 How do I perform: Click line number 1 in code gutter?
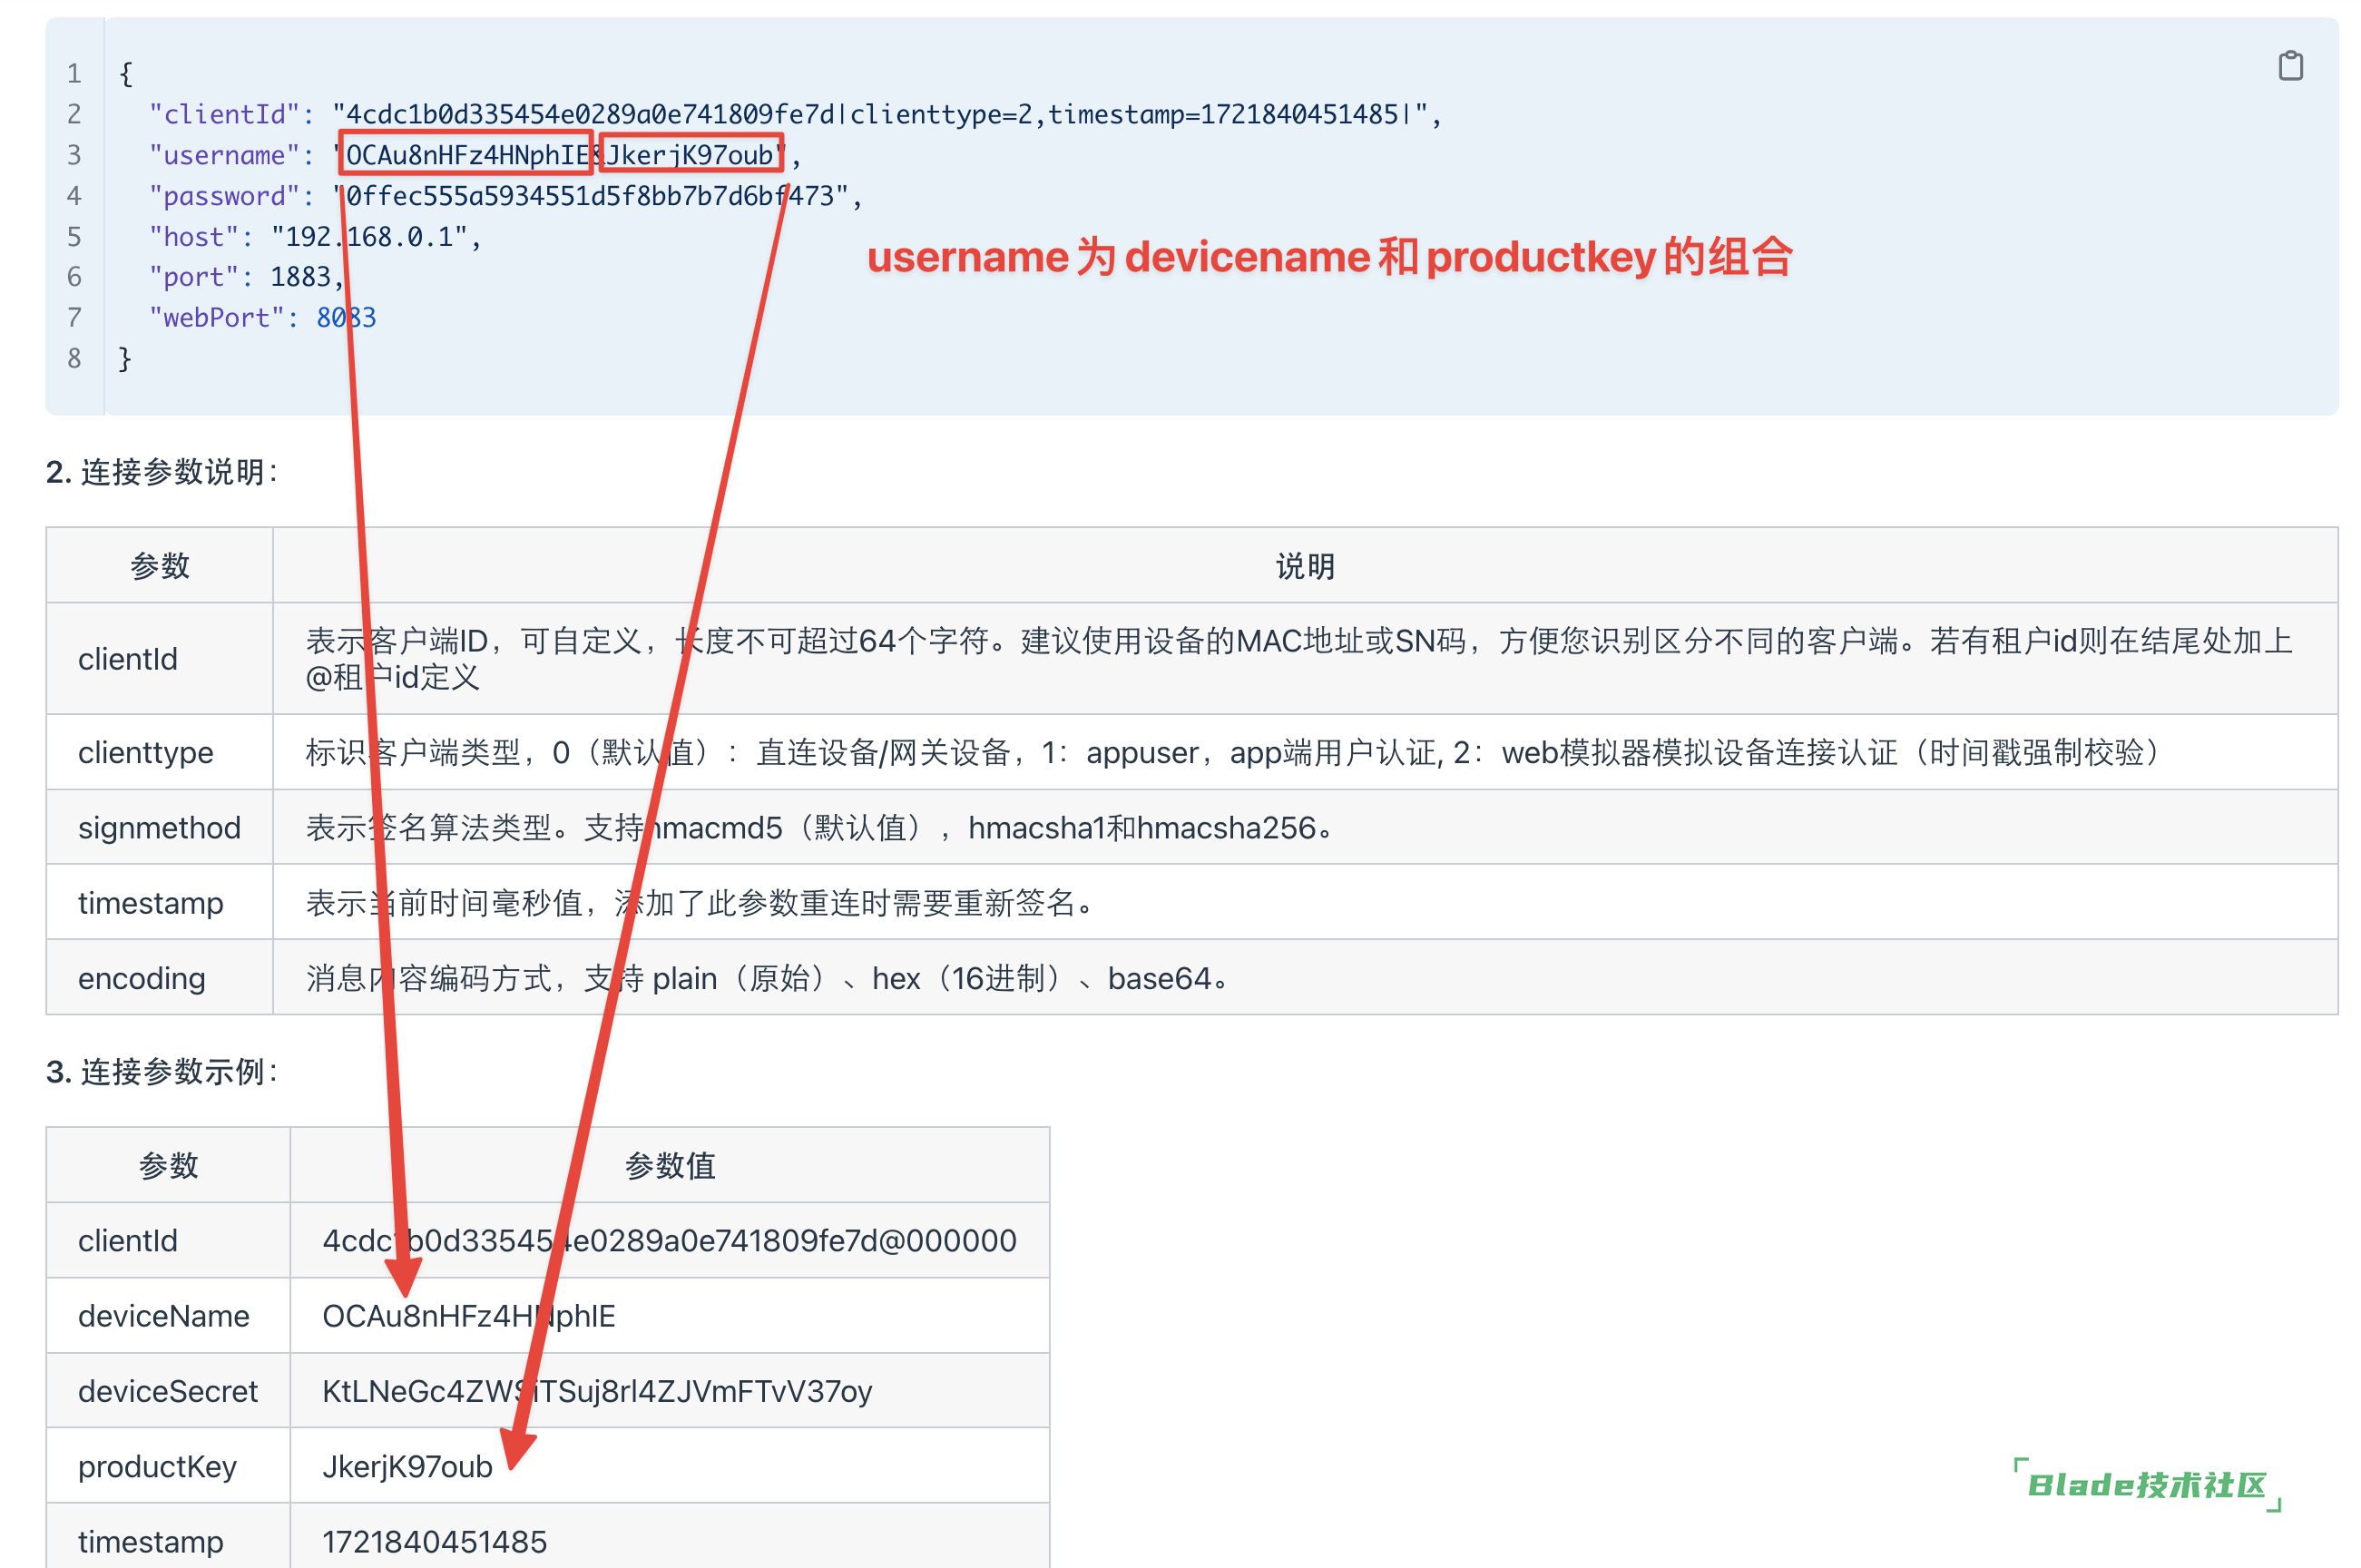coord(74,73)
